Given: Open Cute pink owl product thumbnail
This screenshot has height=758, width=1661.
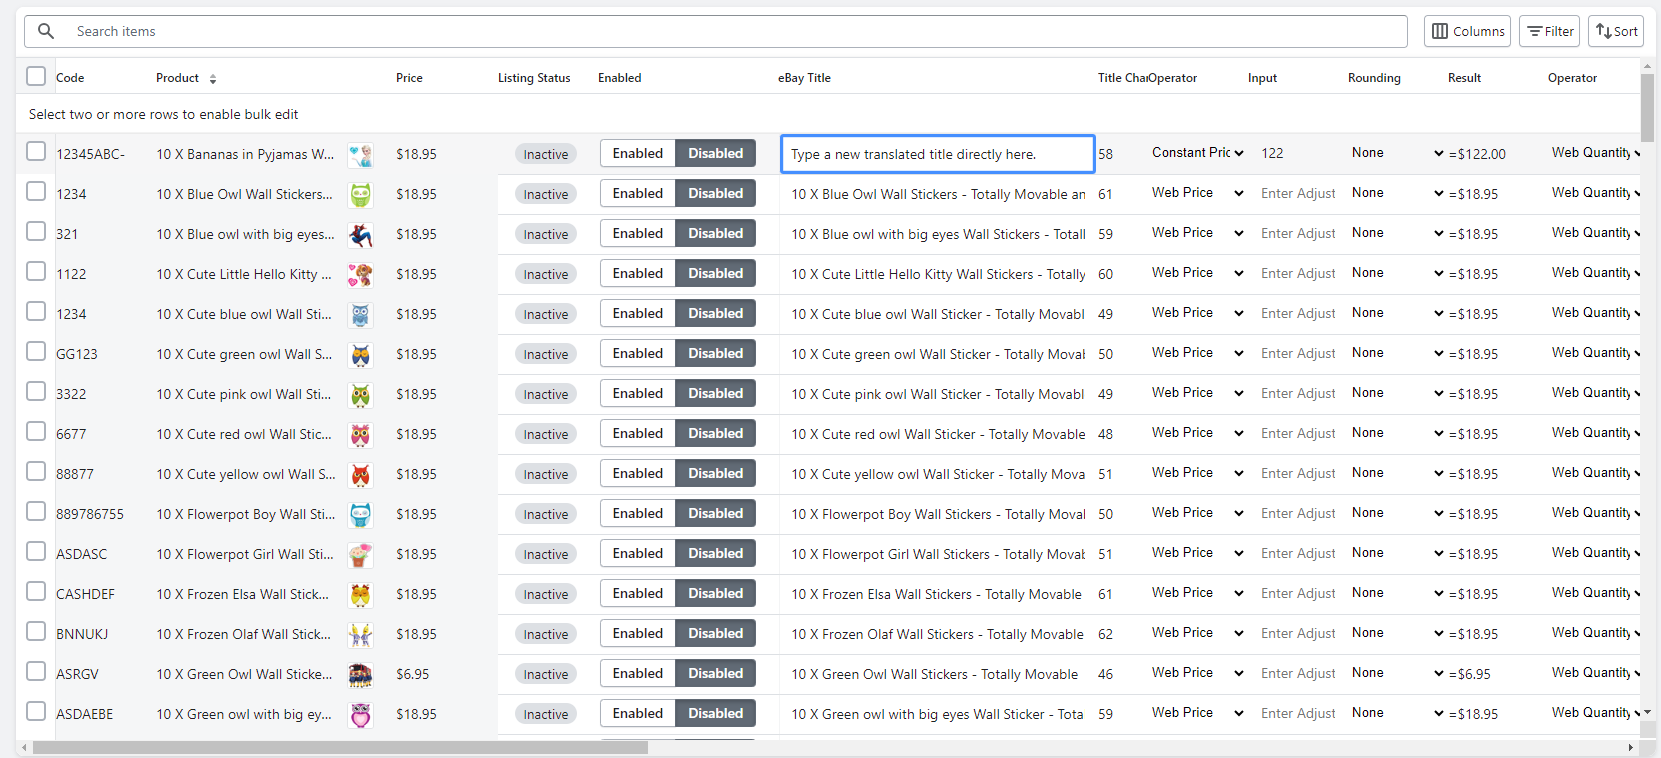Looking at the screenshot, I should [x=360, y=395].
